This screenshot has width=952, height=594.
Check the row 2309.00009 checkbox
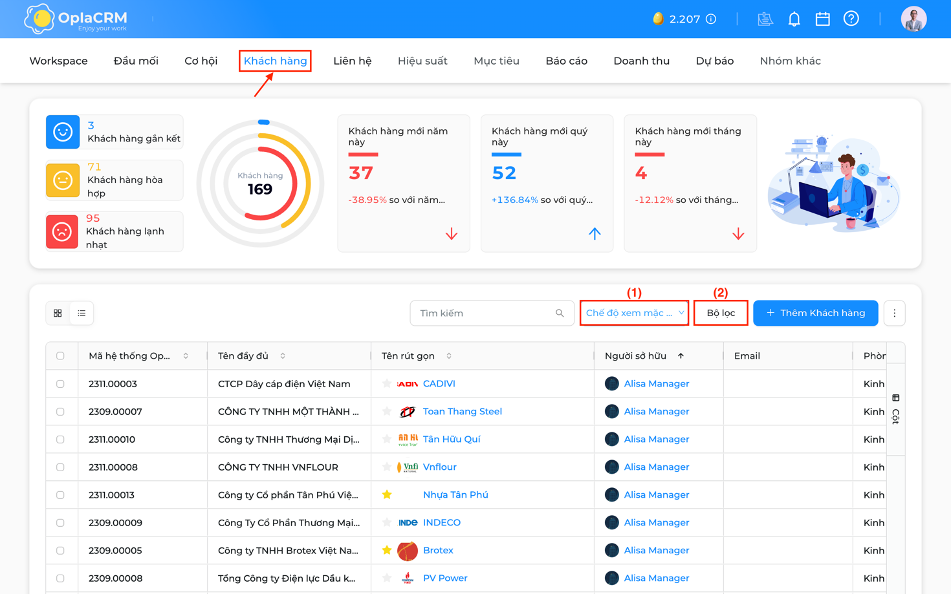tap(60, 522)
